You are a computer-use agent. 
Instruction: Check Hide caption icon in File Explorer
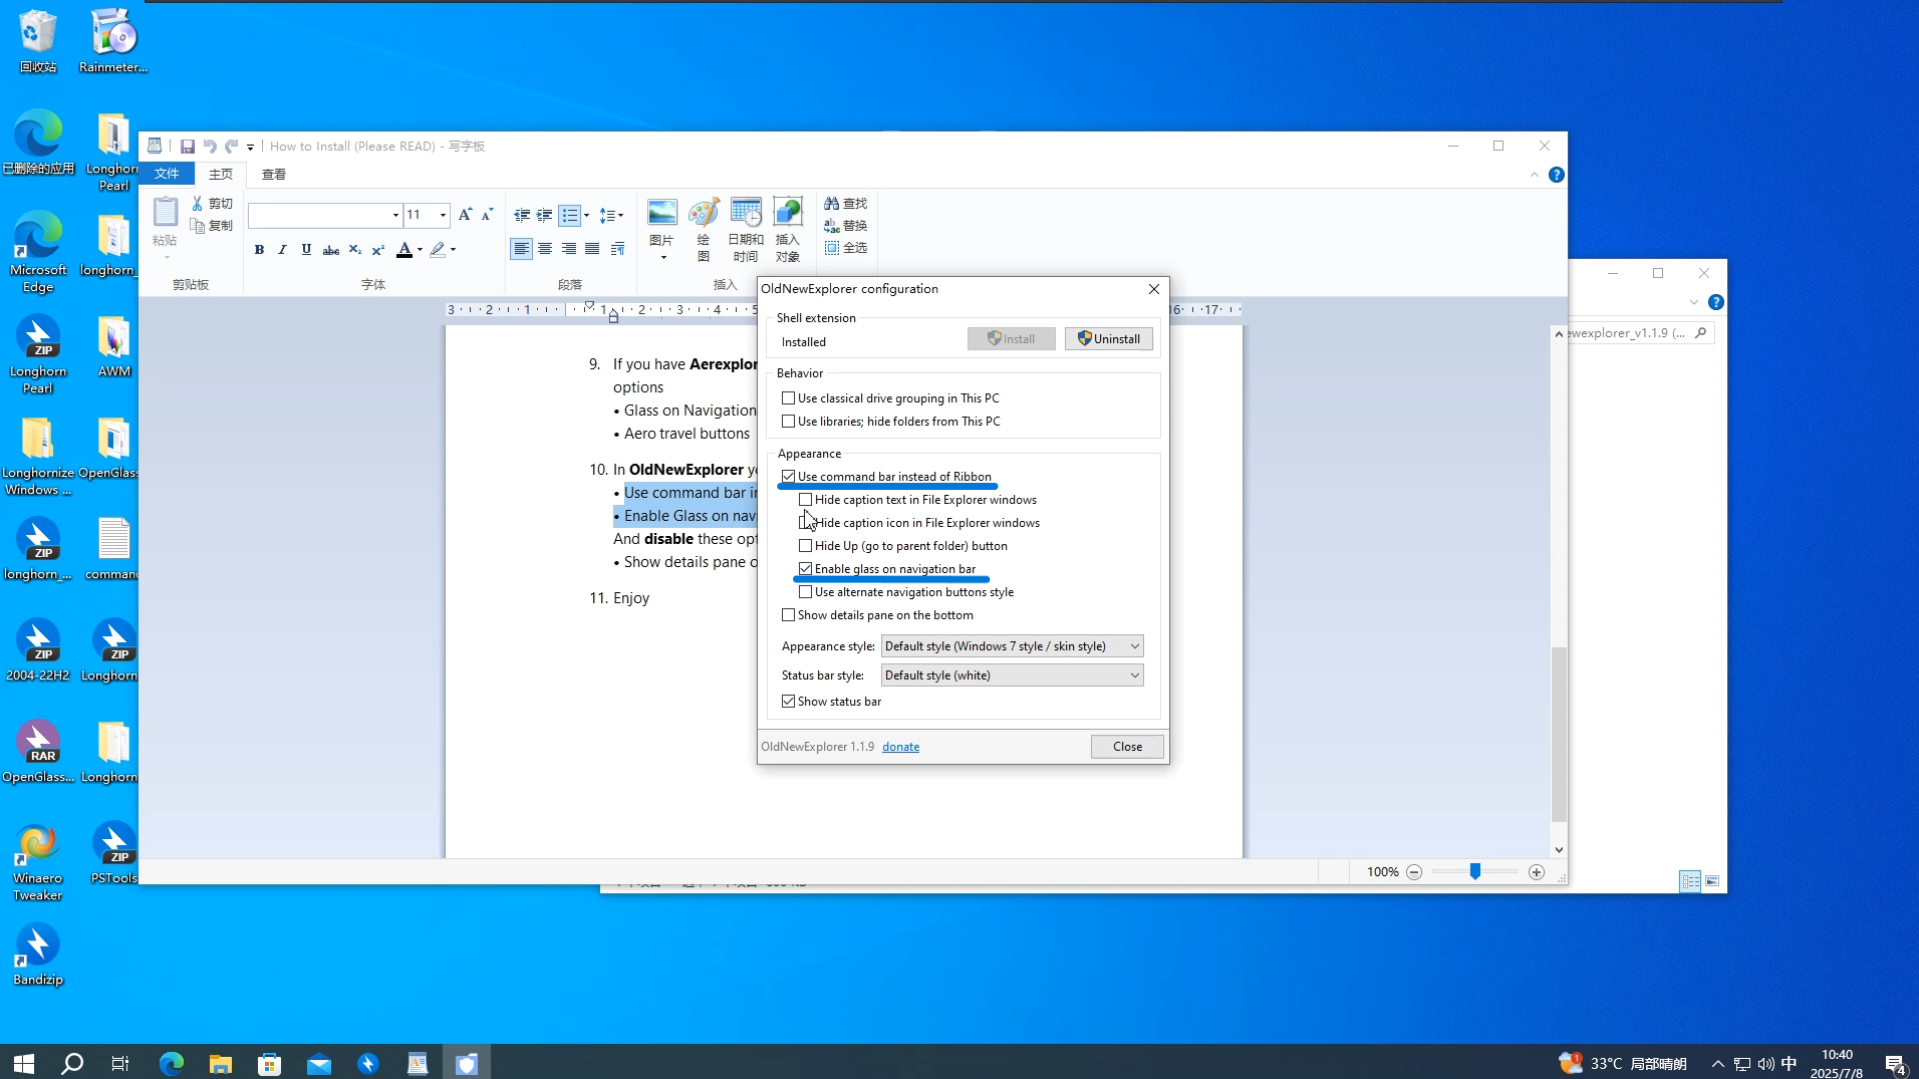point(806,522)
